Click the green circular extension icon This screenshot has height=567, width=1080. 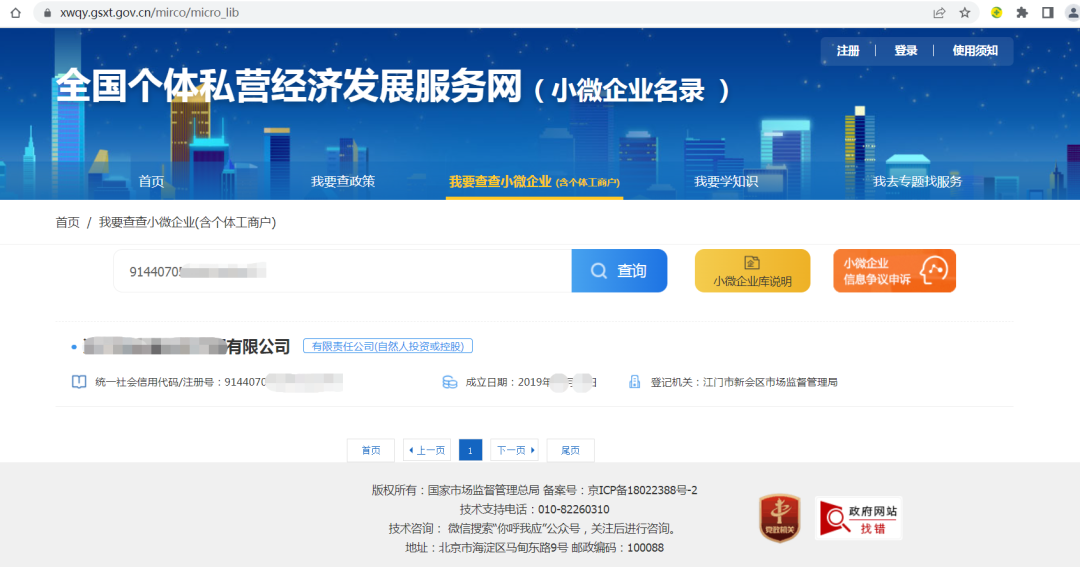pos(997,13)
